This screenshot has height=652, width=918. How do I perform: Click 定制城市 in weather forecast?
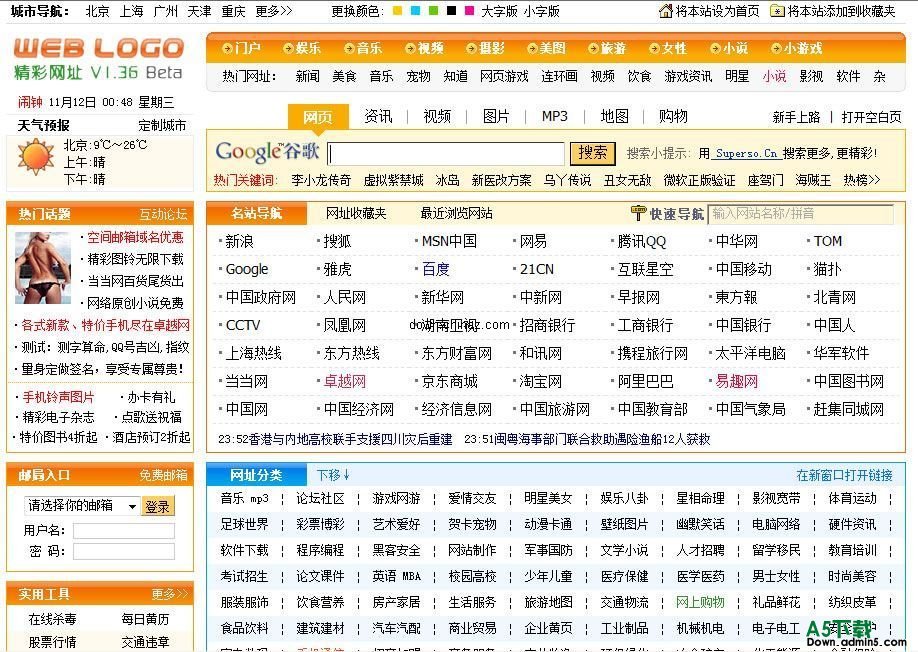pos(162,125)
